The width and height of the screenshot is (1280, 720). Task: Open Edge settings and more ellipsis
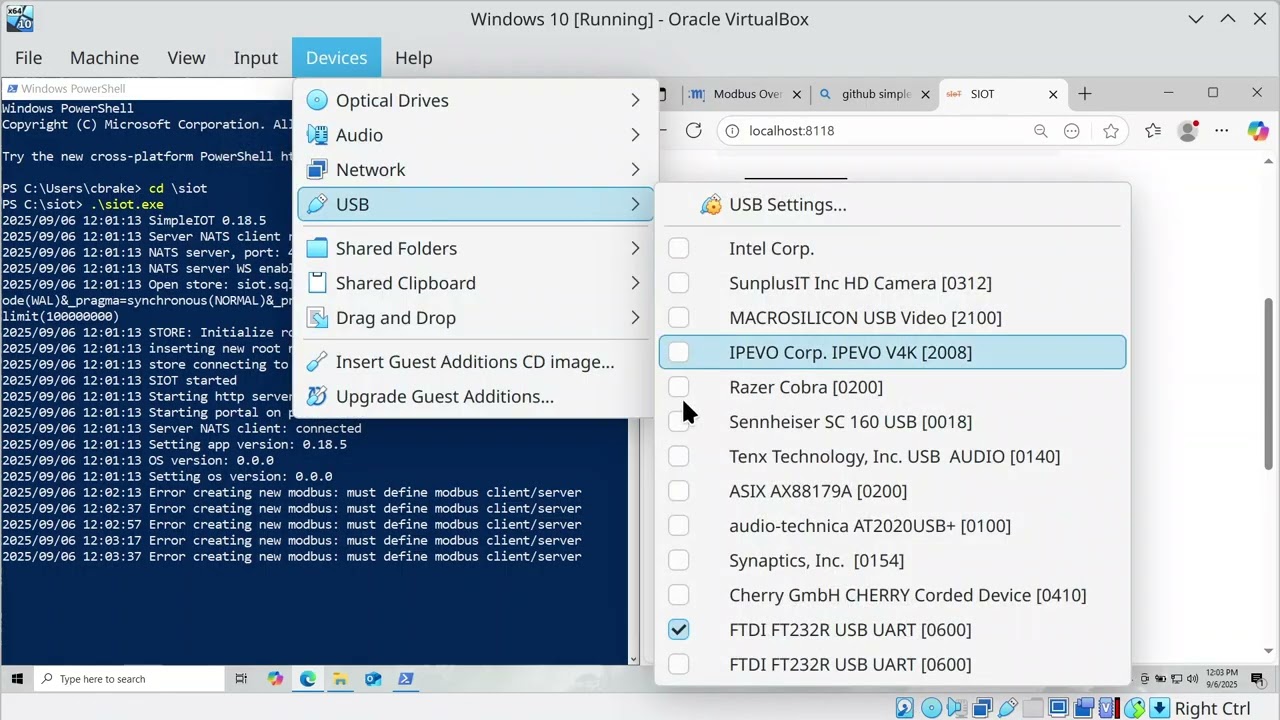pos(1222,131)
